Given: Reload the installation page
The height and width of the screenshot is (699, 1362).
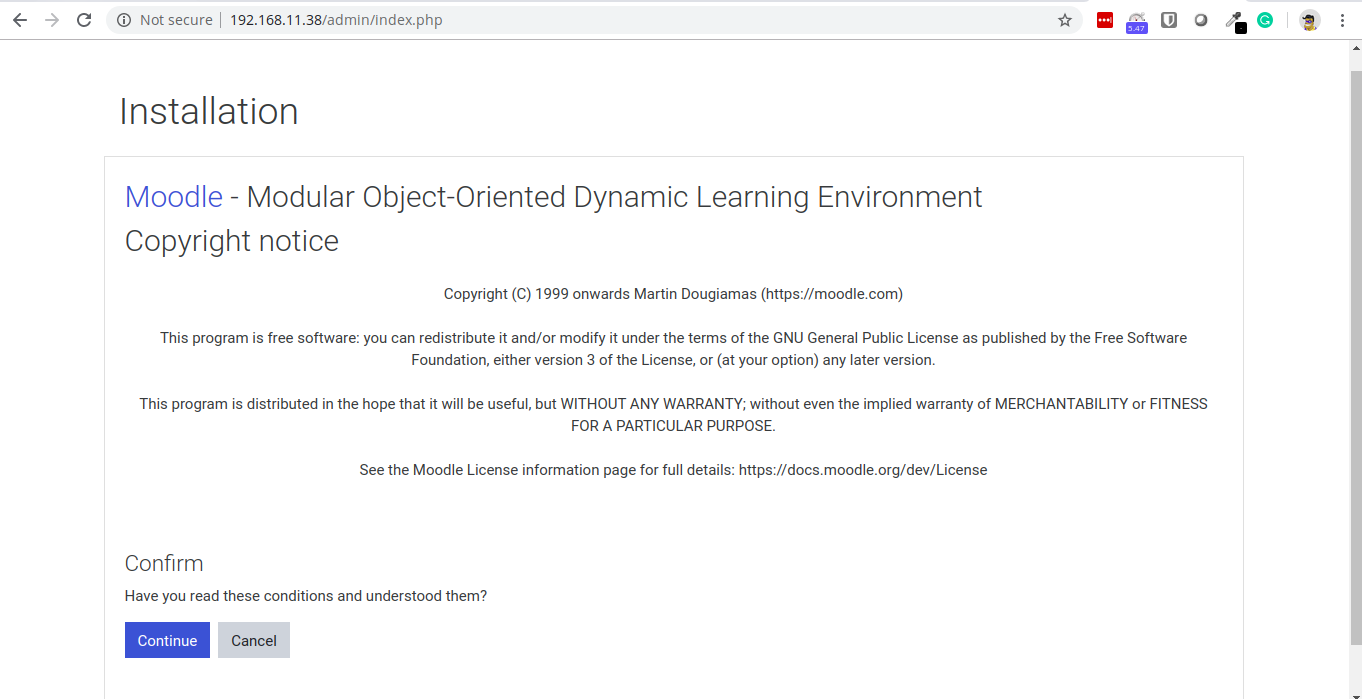Looking at the screenshot, I should coord(84,20).
